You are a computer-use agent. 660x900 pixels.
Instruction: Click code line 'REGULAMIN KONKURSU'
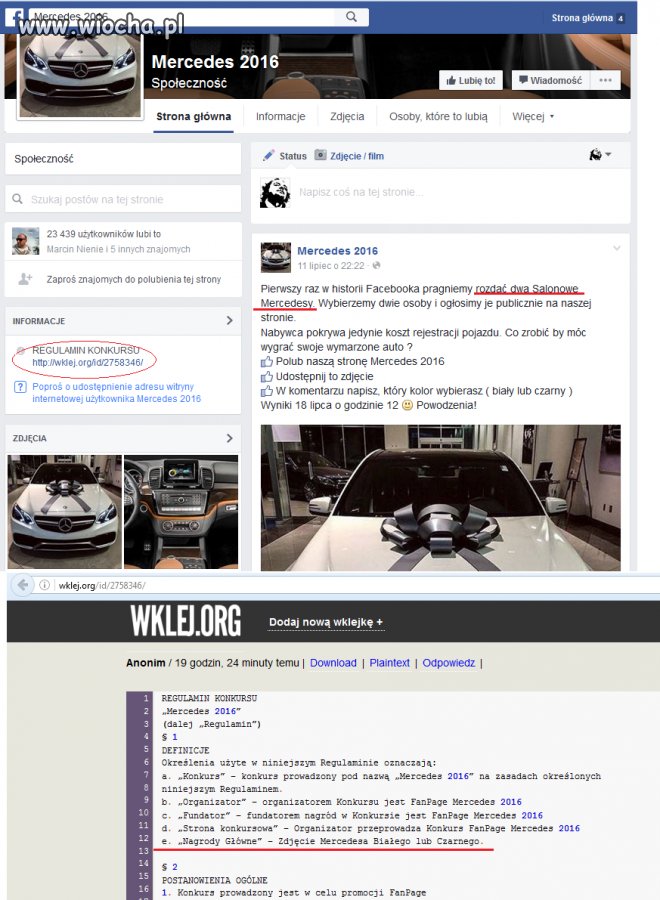[x=209, y=699]
